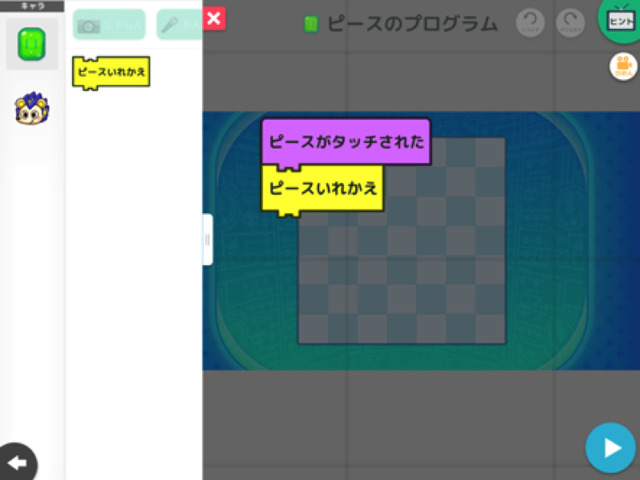Pick ピースいれかえ block in the palette
This screenshot has height=480, width=640.
tap(111, 73)
